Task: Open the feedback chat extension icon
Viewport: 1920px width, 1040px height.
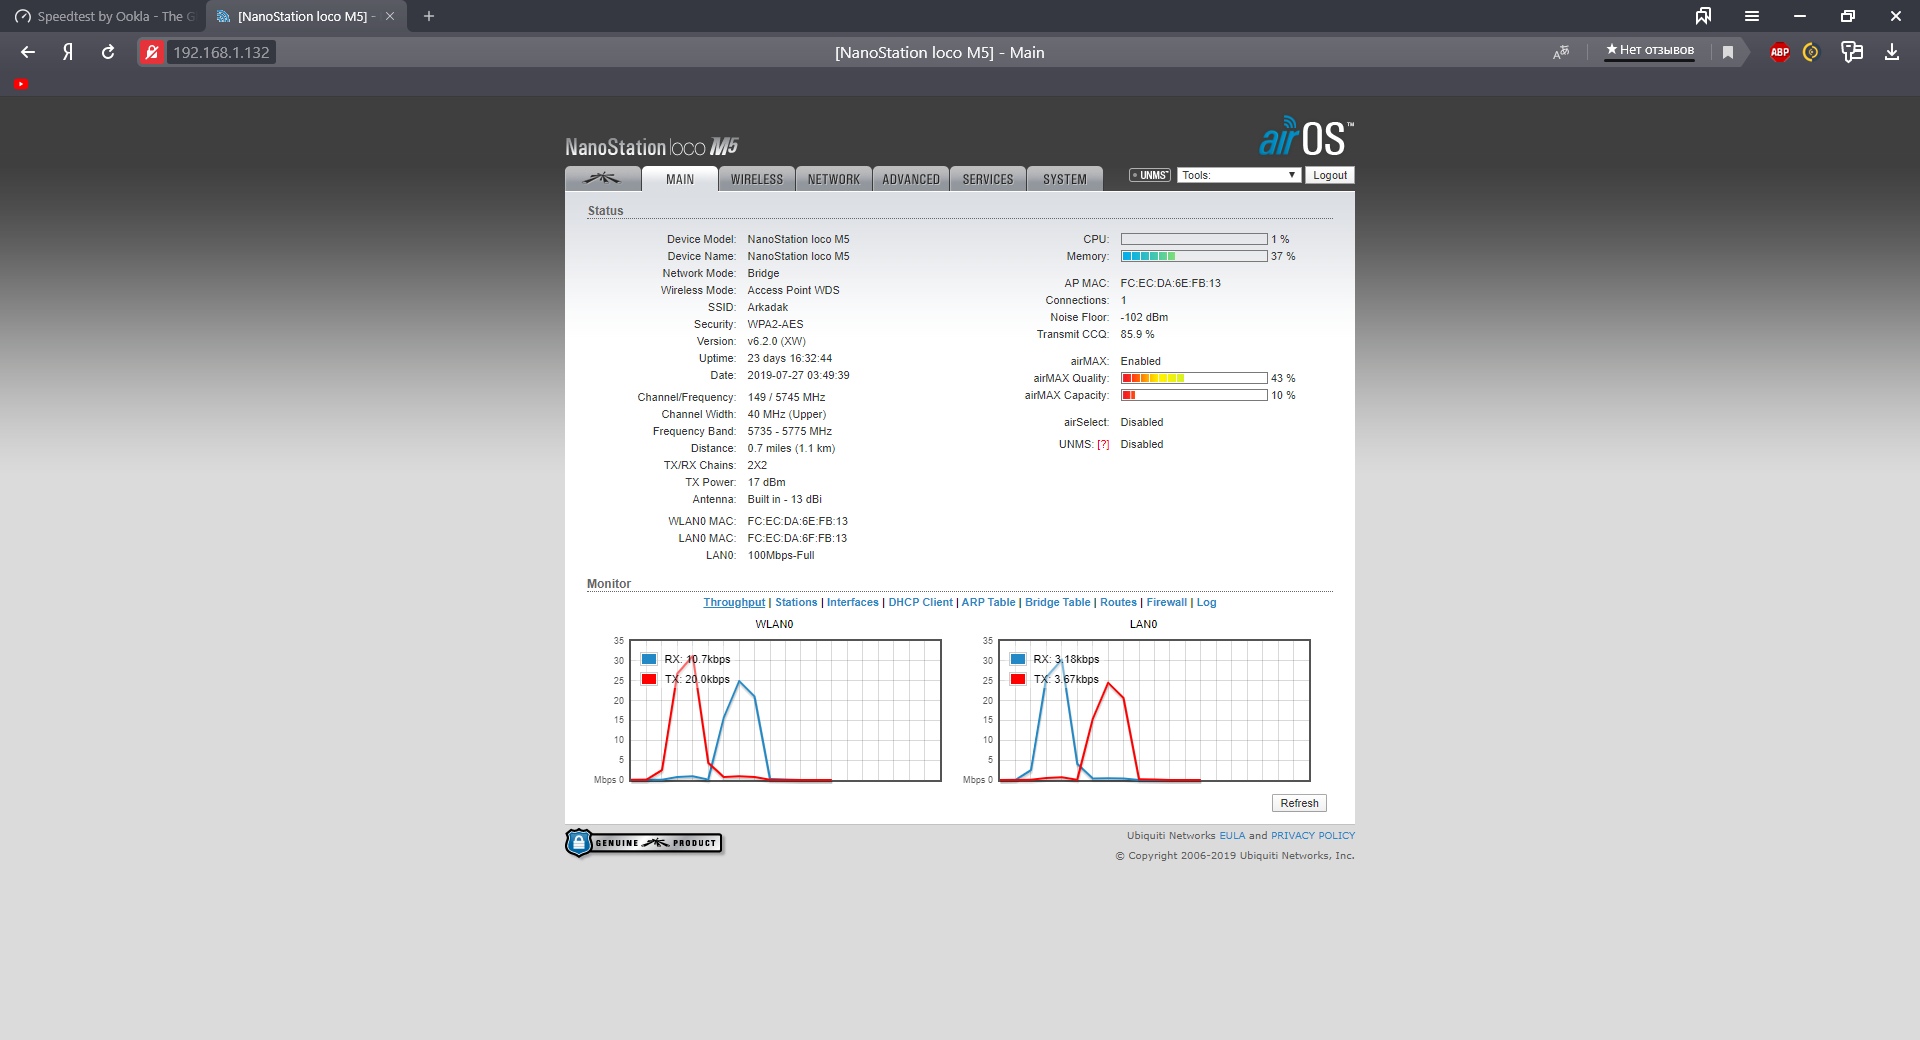Action: pyautogui.click(x=1852, y=52)
